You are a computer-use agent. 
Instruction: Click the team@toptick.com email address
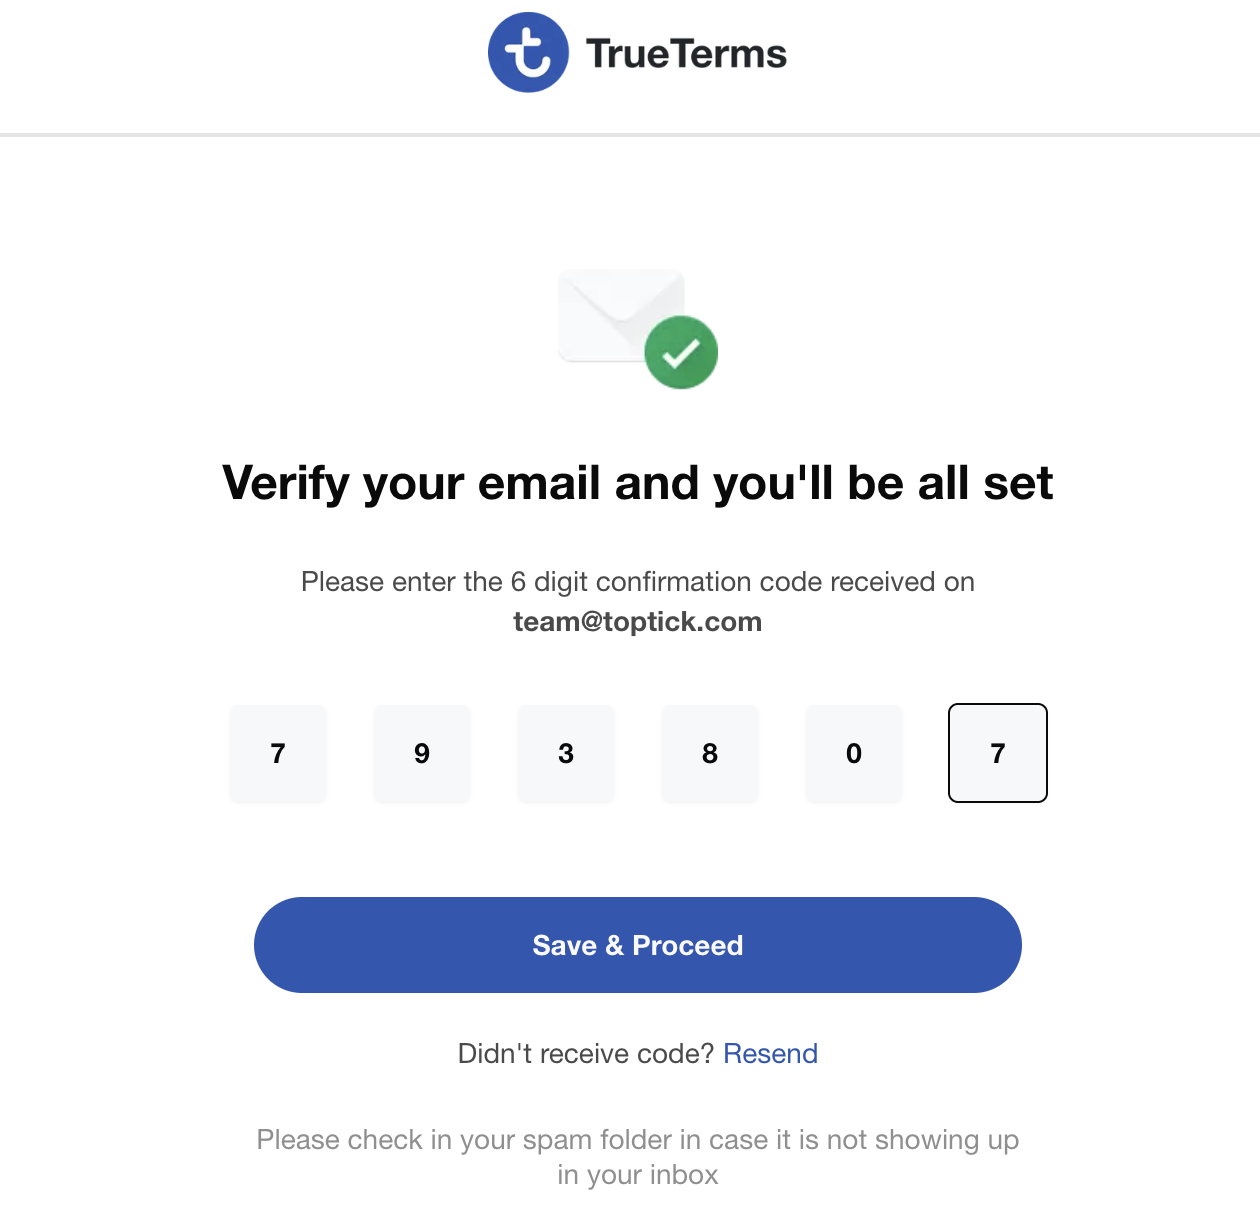(638, 622)
